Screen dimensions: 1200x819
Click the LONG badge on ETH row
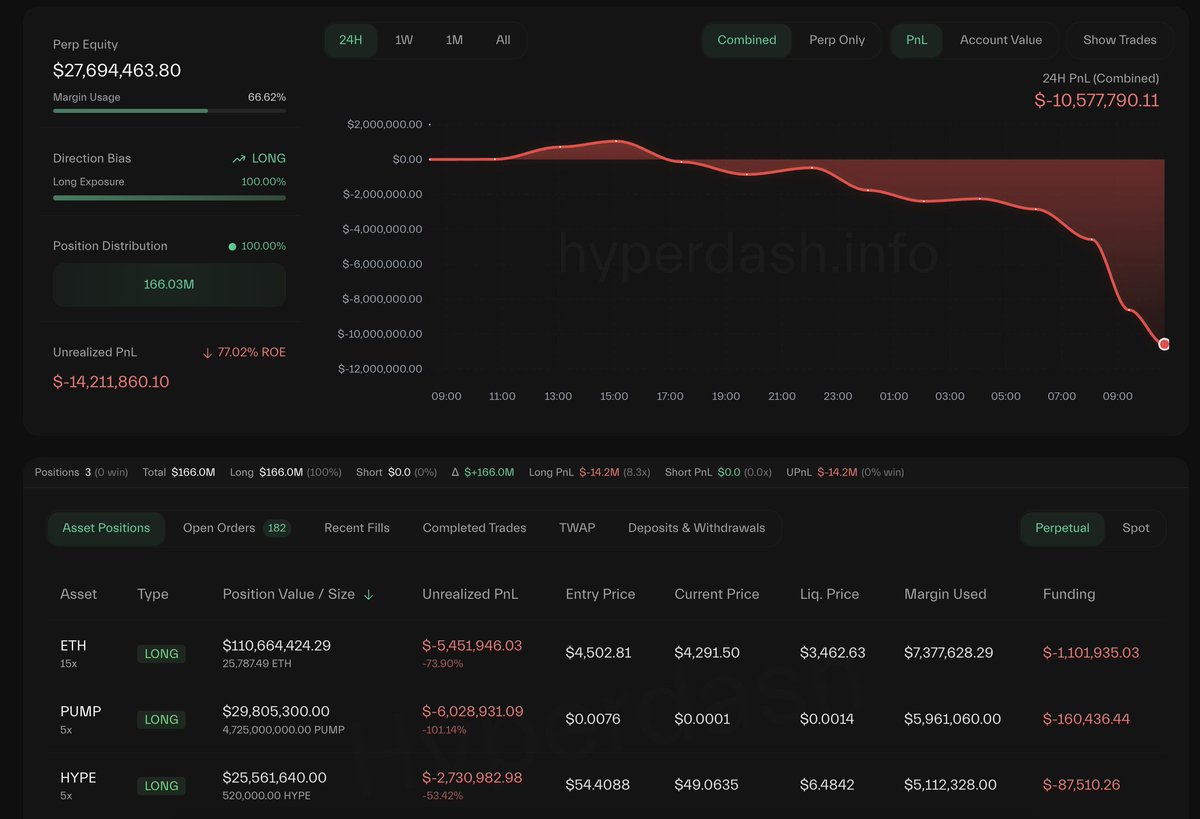pyautogui.click(x=161, y=654)
